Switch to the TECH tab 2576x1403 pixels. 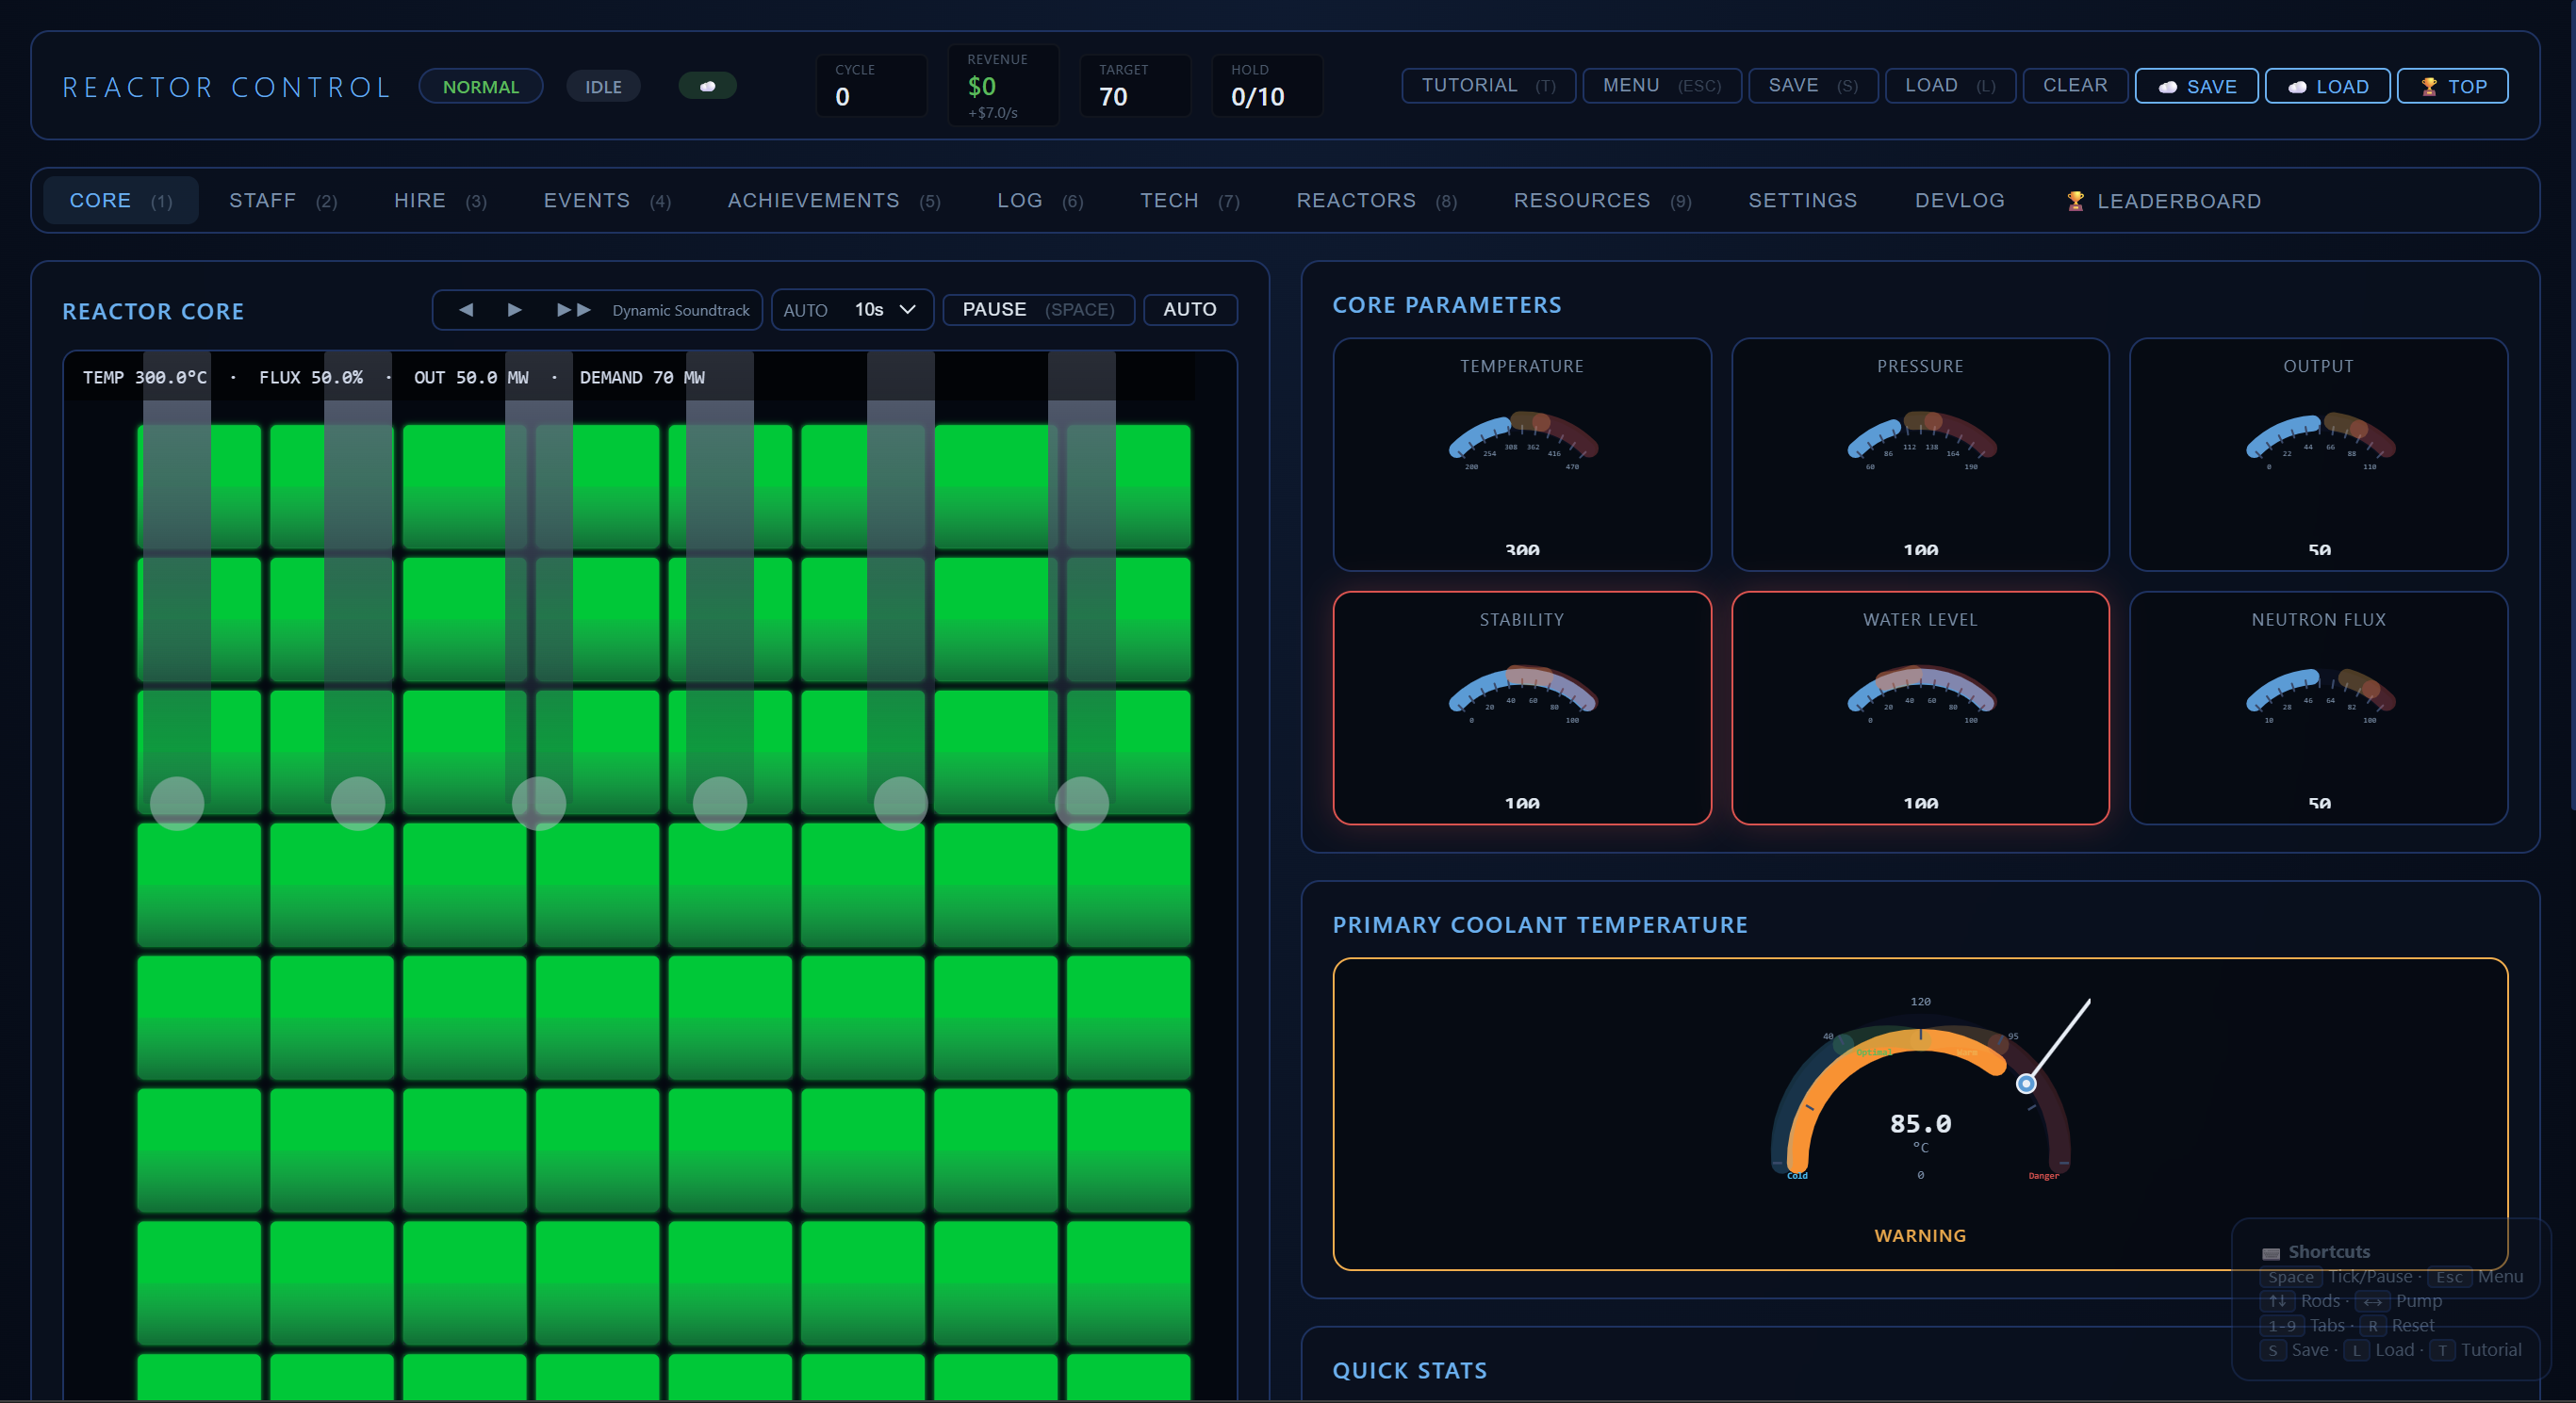(1190, 200)
